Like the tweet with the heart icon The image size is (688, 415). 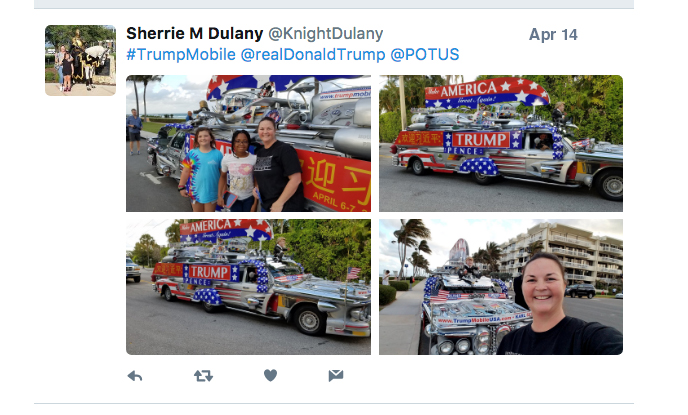point(270,375)
